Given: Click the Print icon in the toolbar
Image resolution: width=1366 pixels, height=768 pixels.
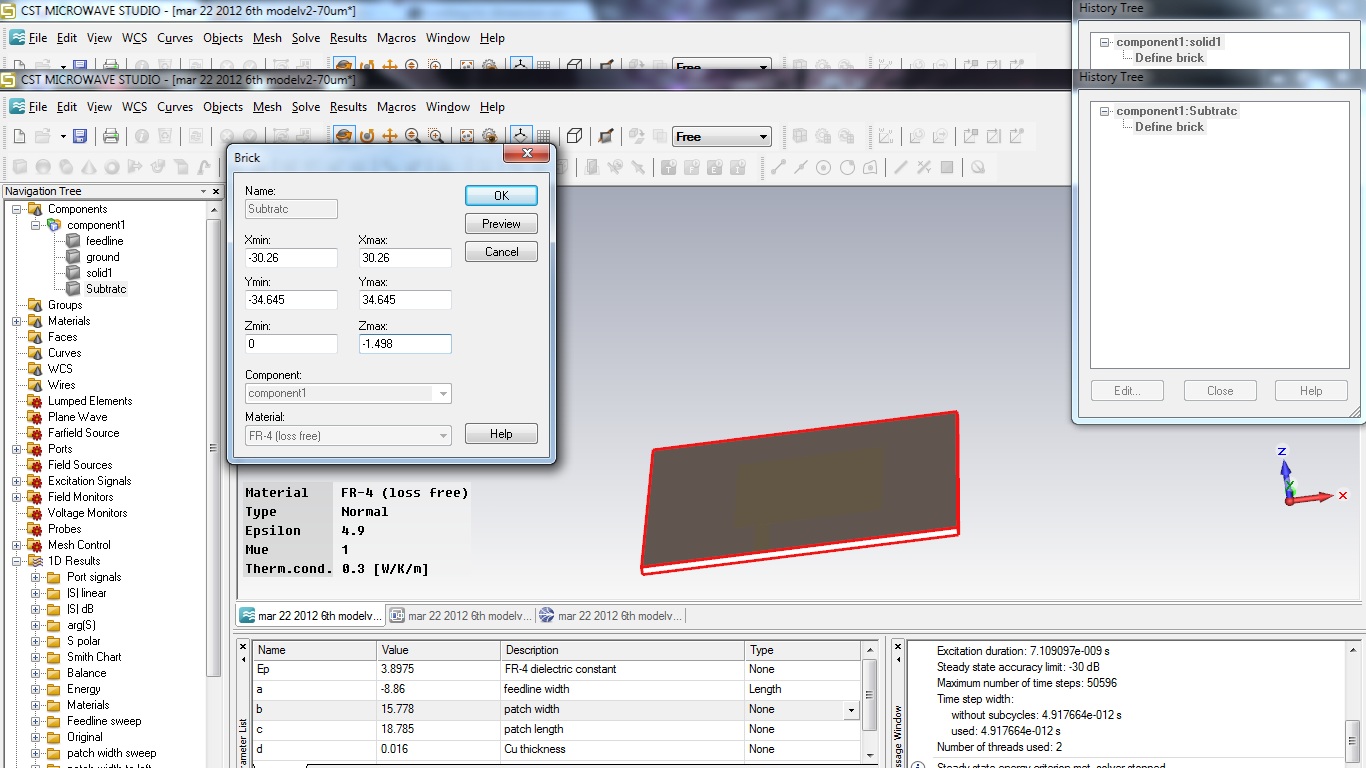Looking at the screenshot, I should 111,136.
